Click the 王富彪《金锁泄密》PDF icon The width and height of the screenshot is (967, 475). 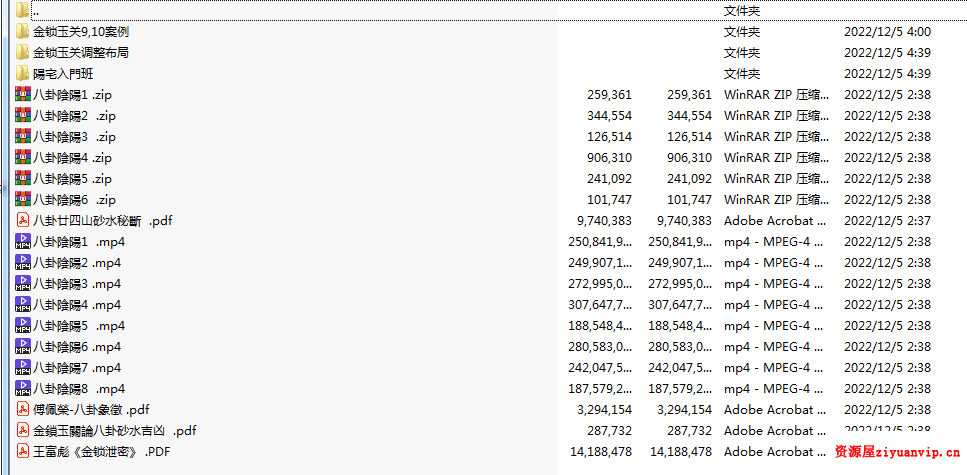tap(22, 452)
